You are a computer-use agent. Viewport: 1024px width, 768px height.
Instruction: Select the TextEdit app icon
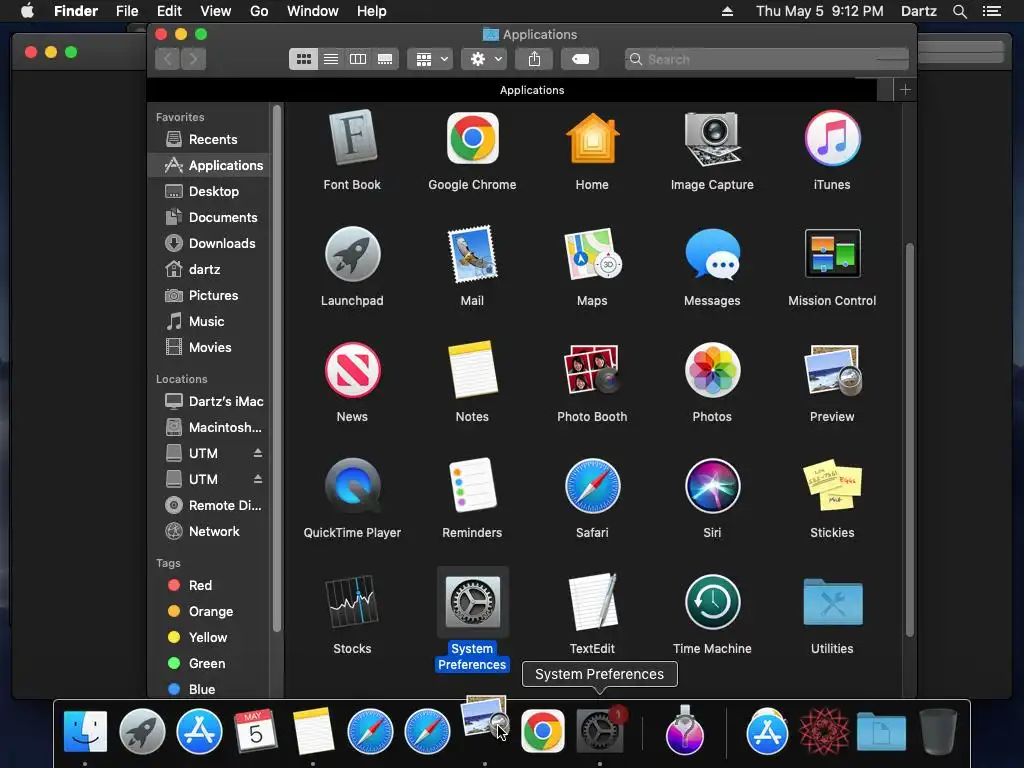[592, 601]
